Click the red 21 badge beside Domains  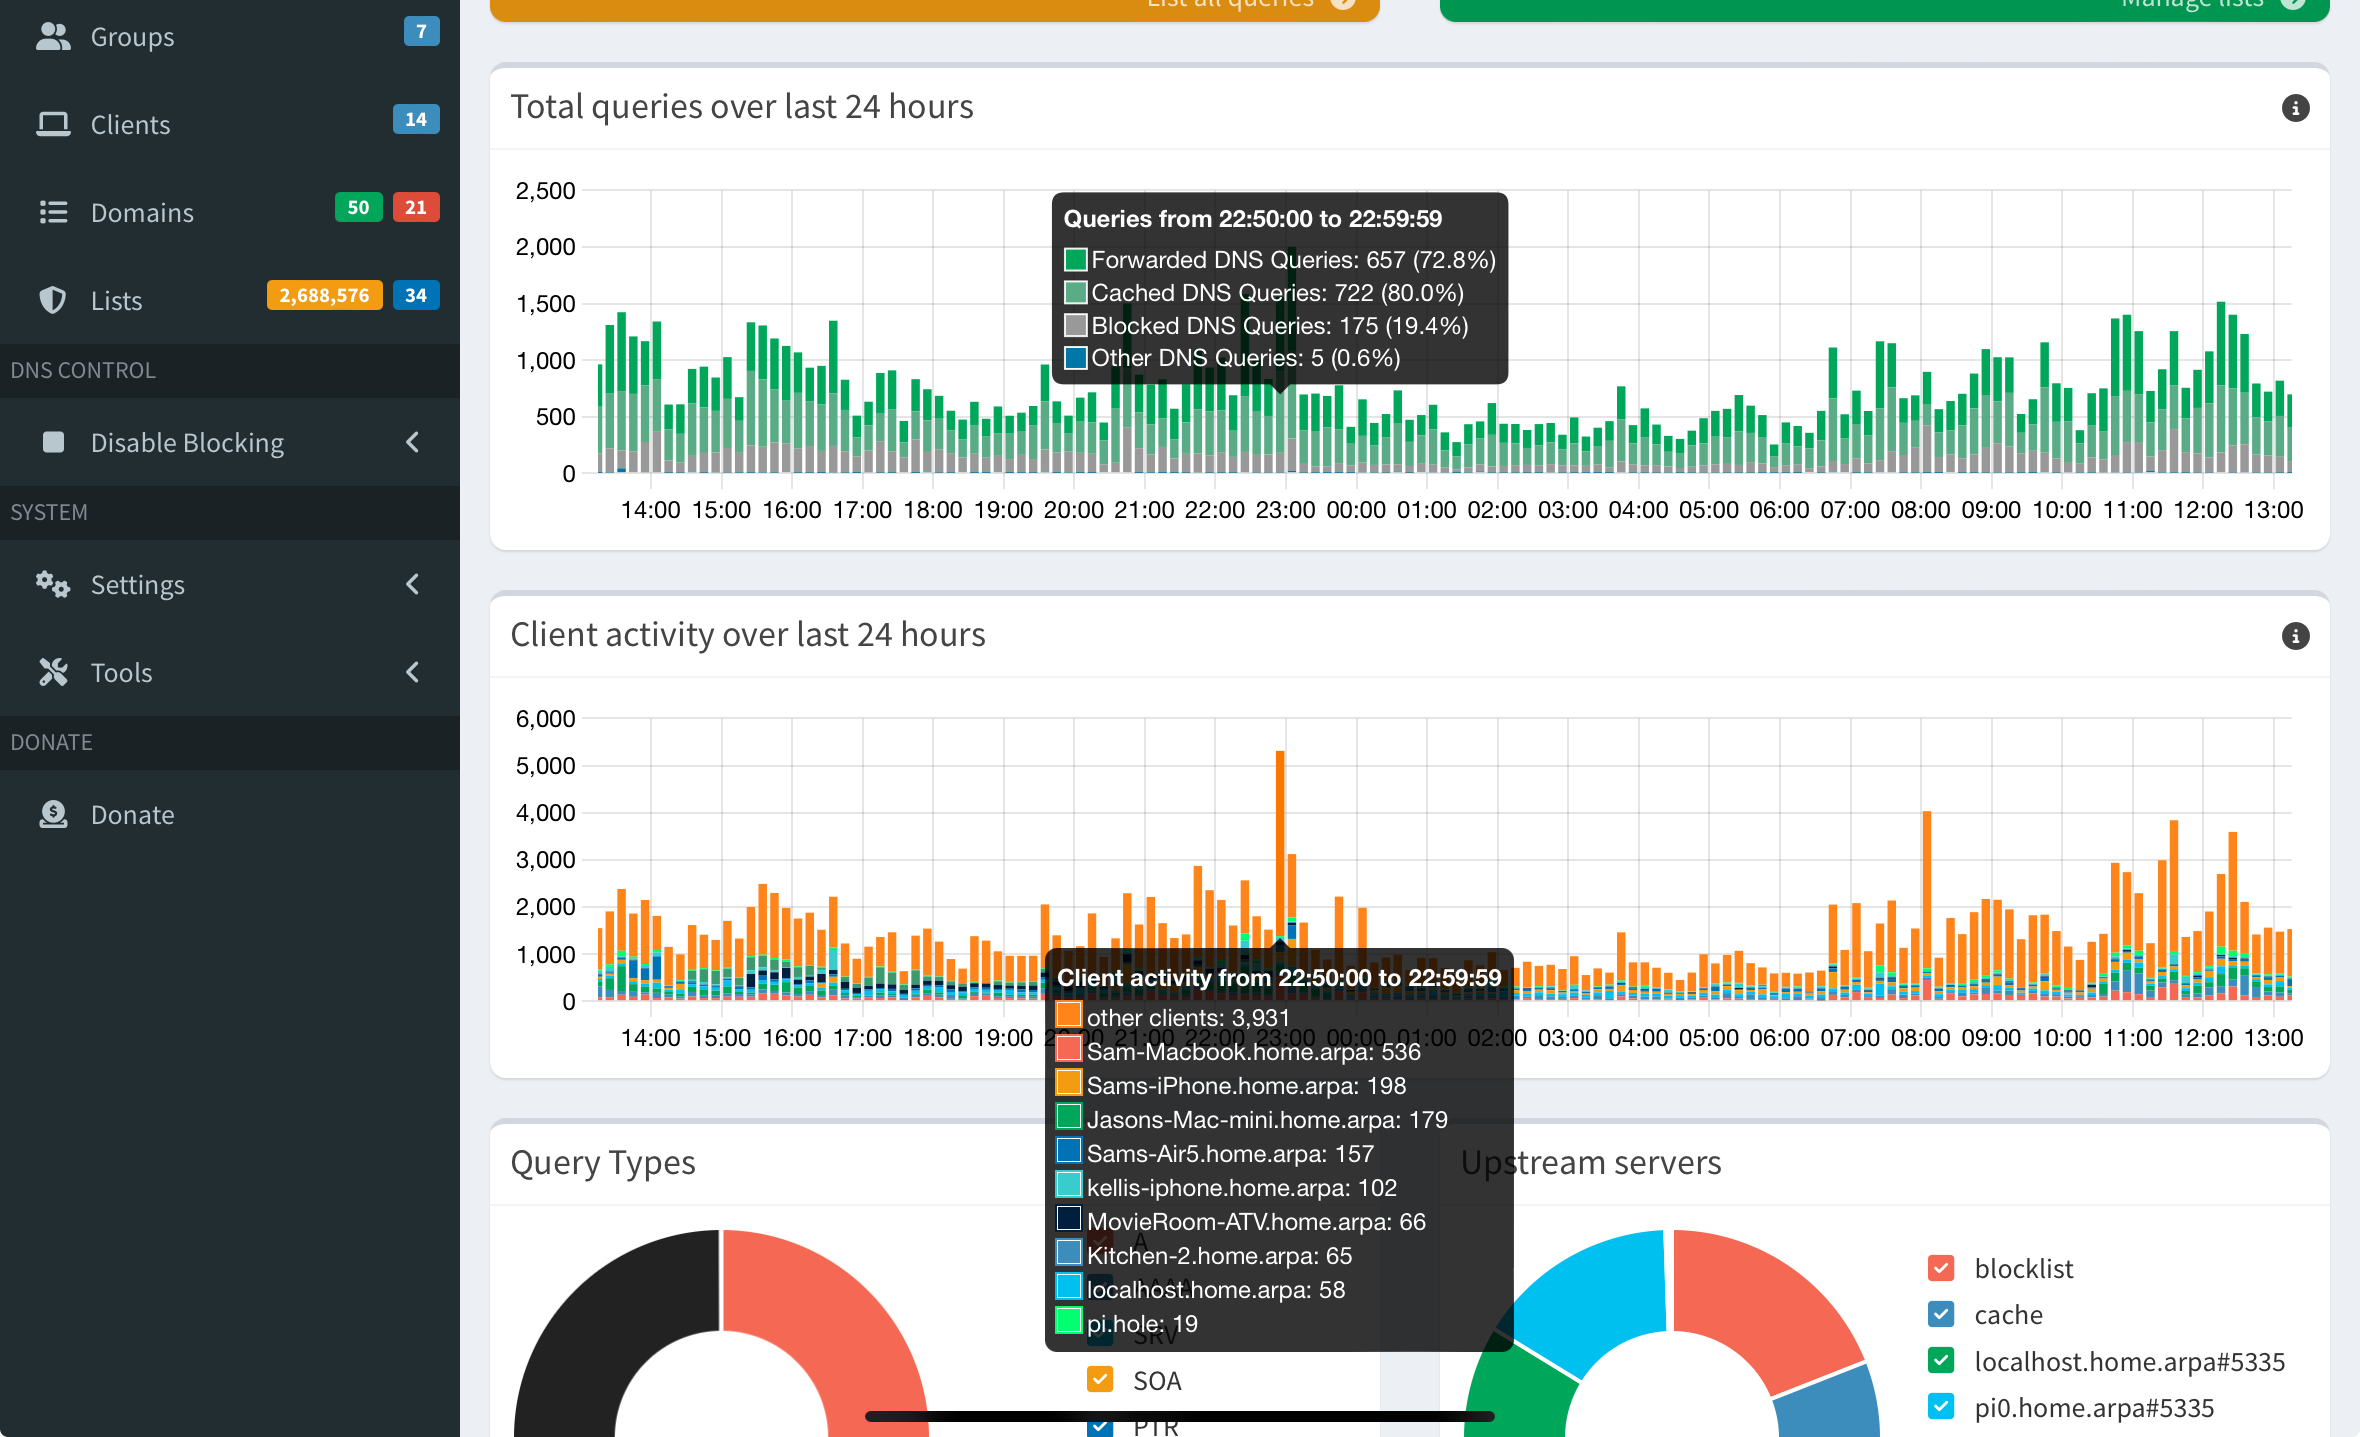tap(416, 207)
